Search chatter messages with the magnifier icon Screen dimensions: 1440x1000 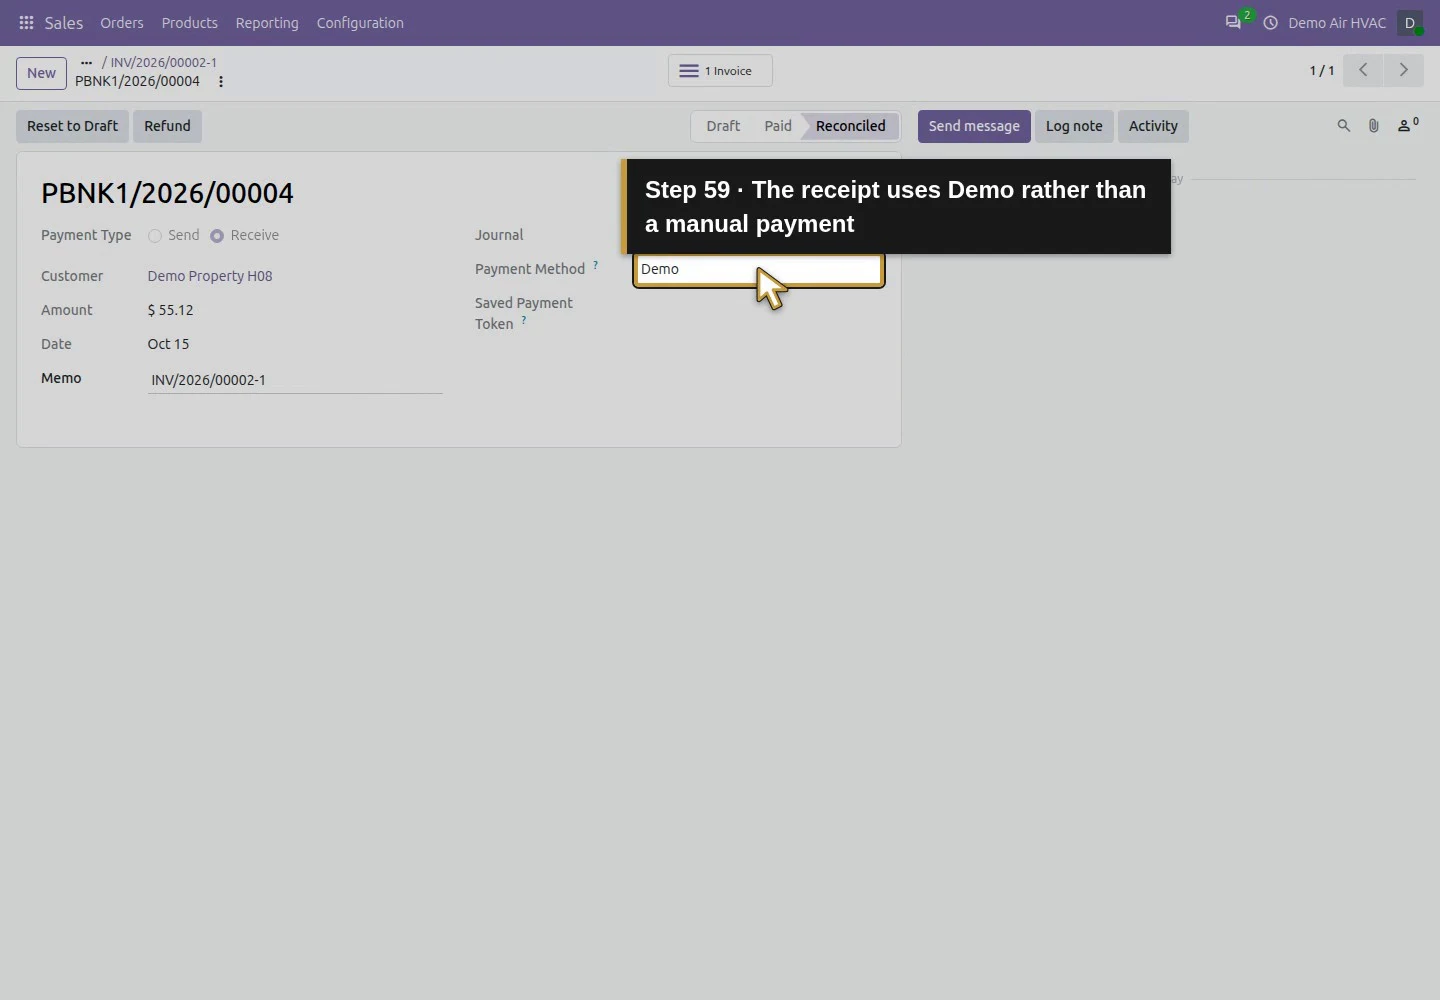coord(1343,126)
